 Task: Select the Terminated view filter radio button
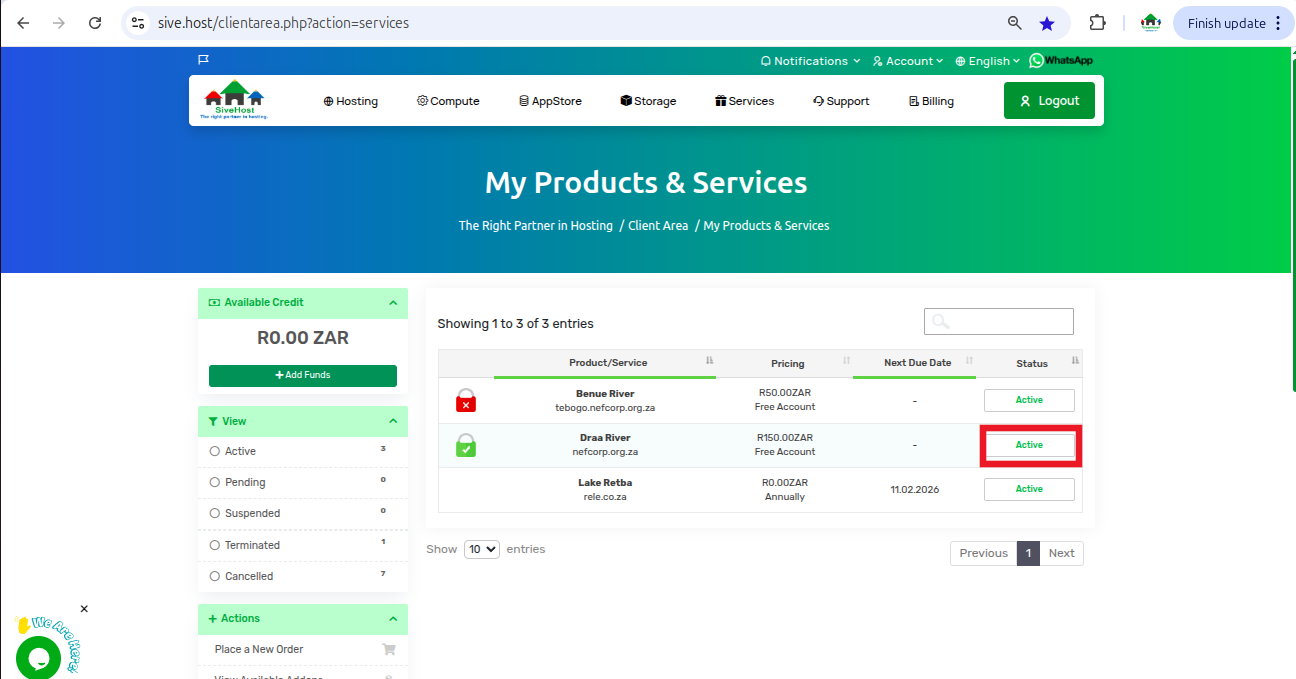214,545
